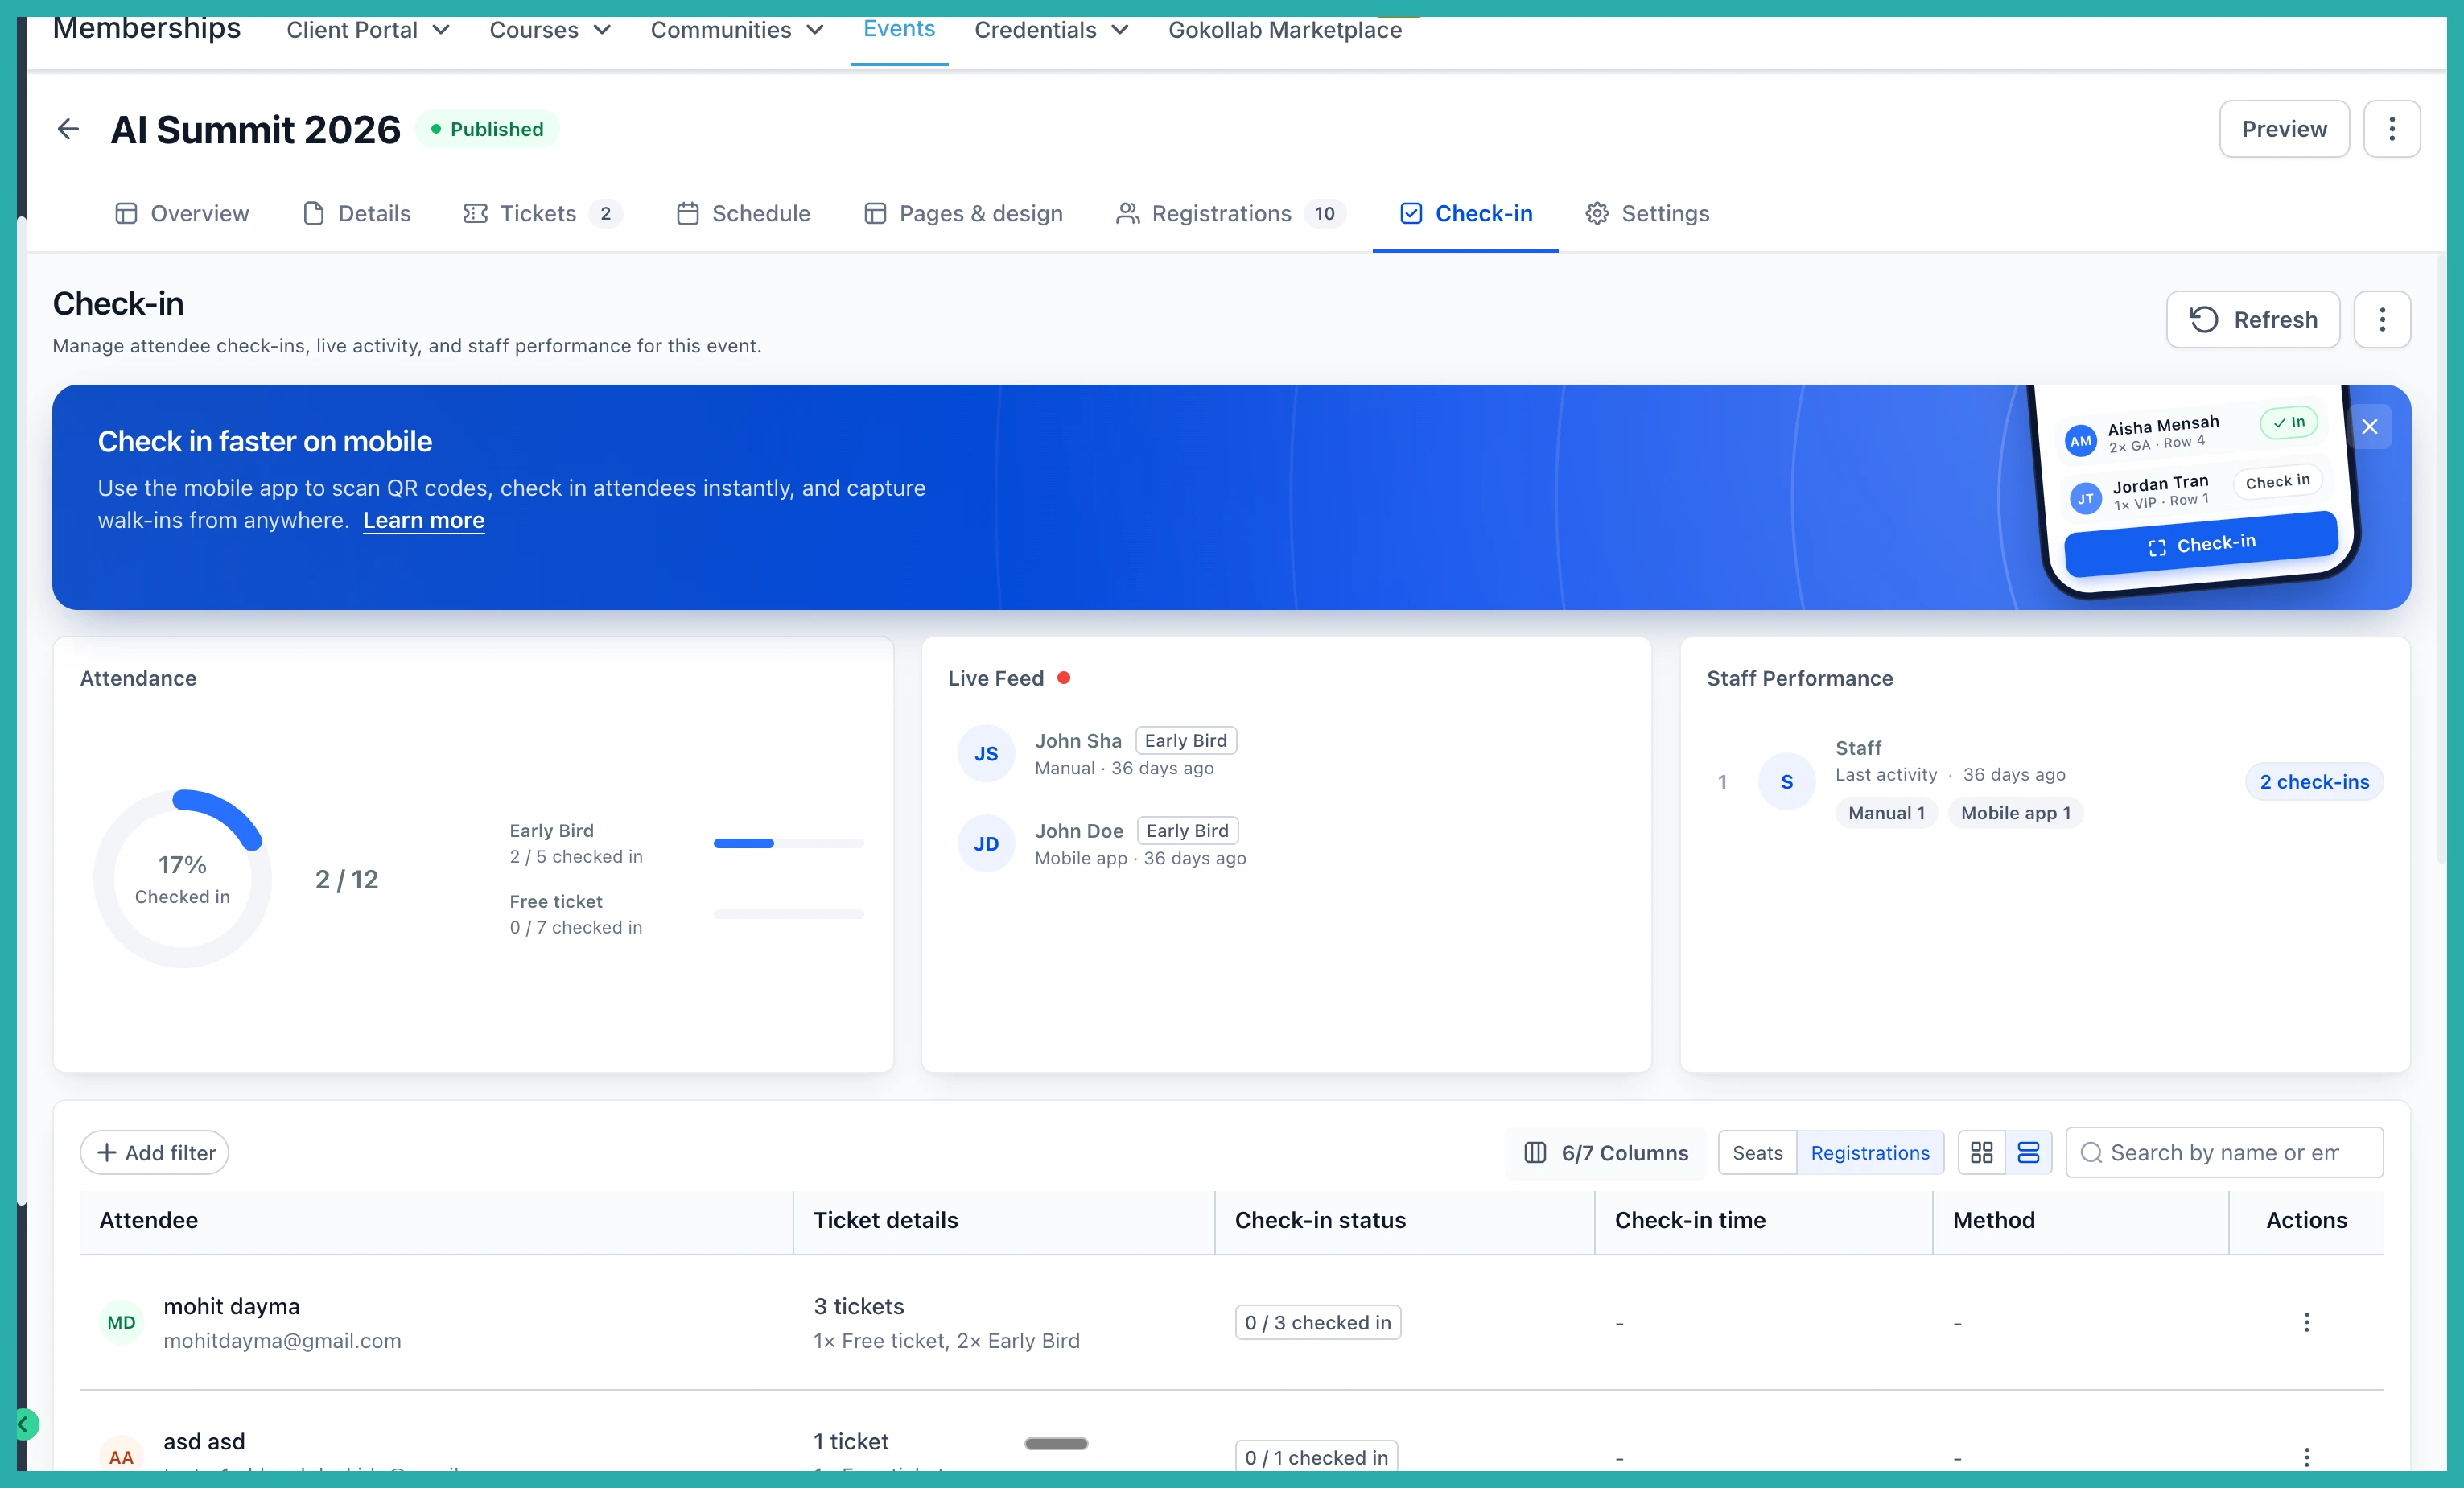The width and height of the screenshot is (2464, 1488).
Task: Open the event Settings tab
Action: [x=1647, y=213]
